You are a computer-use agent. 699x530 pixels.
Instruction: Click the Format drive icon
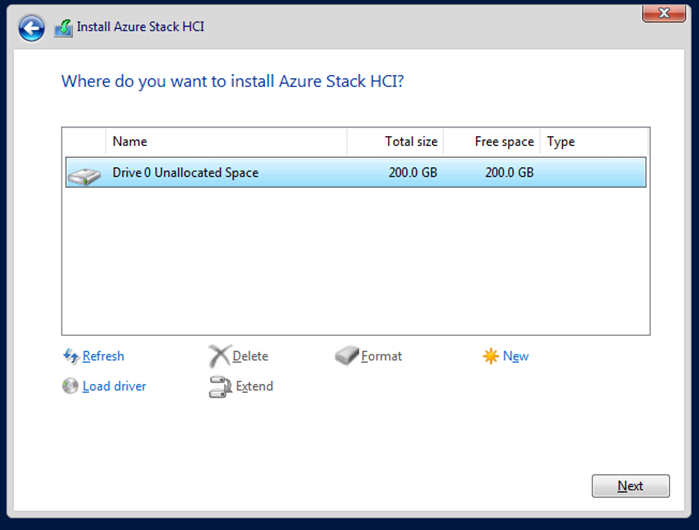(x=346, y=356)
